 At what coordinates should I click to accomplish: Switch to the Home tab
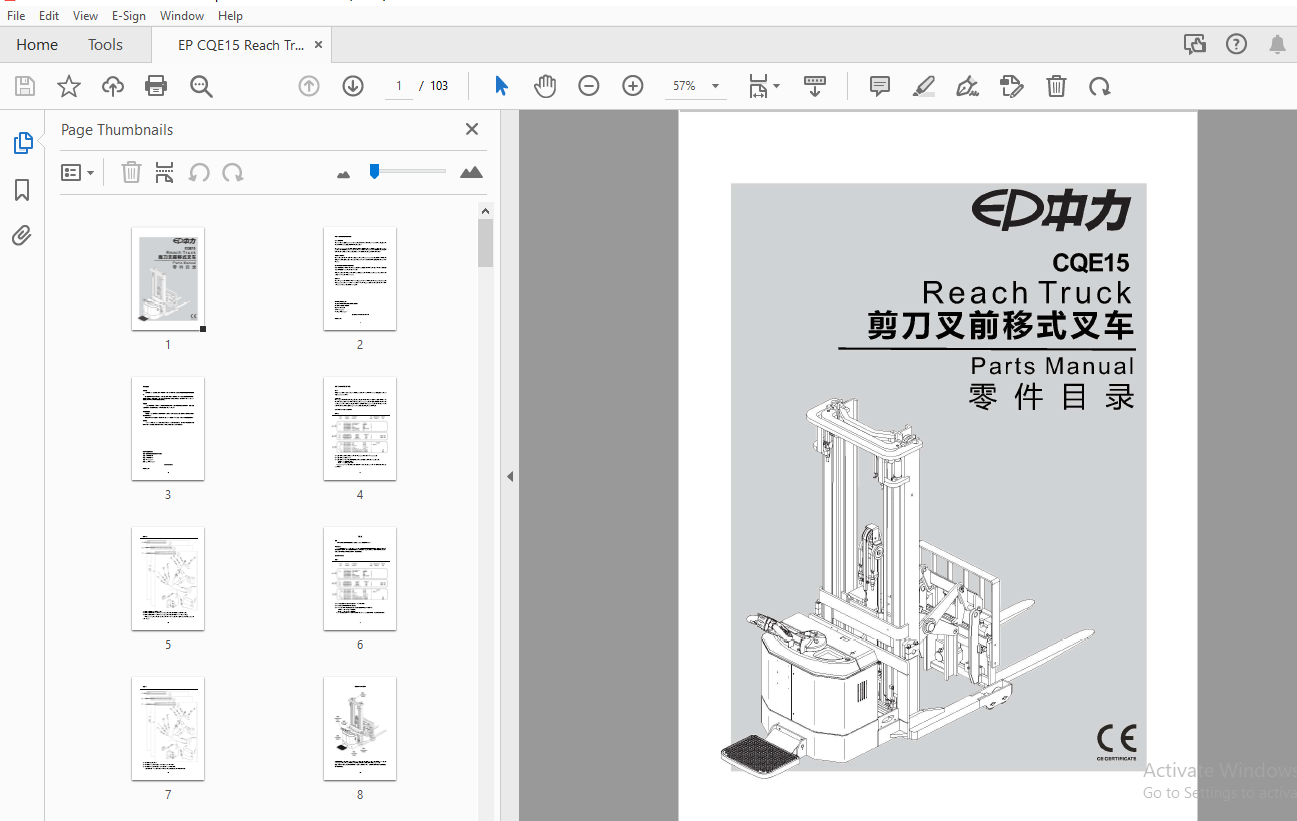(x=37, y=44)
